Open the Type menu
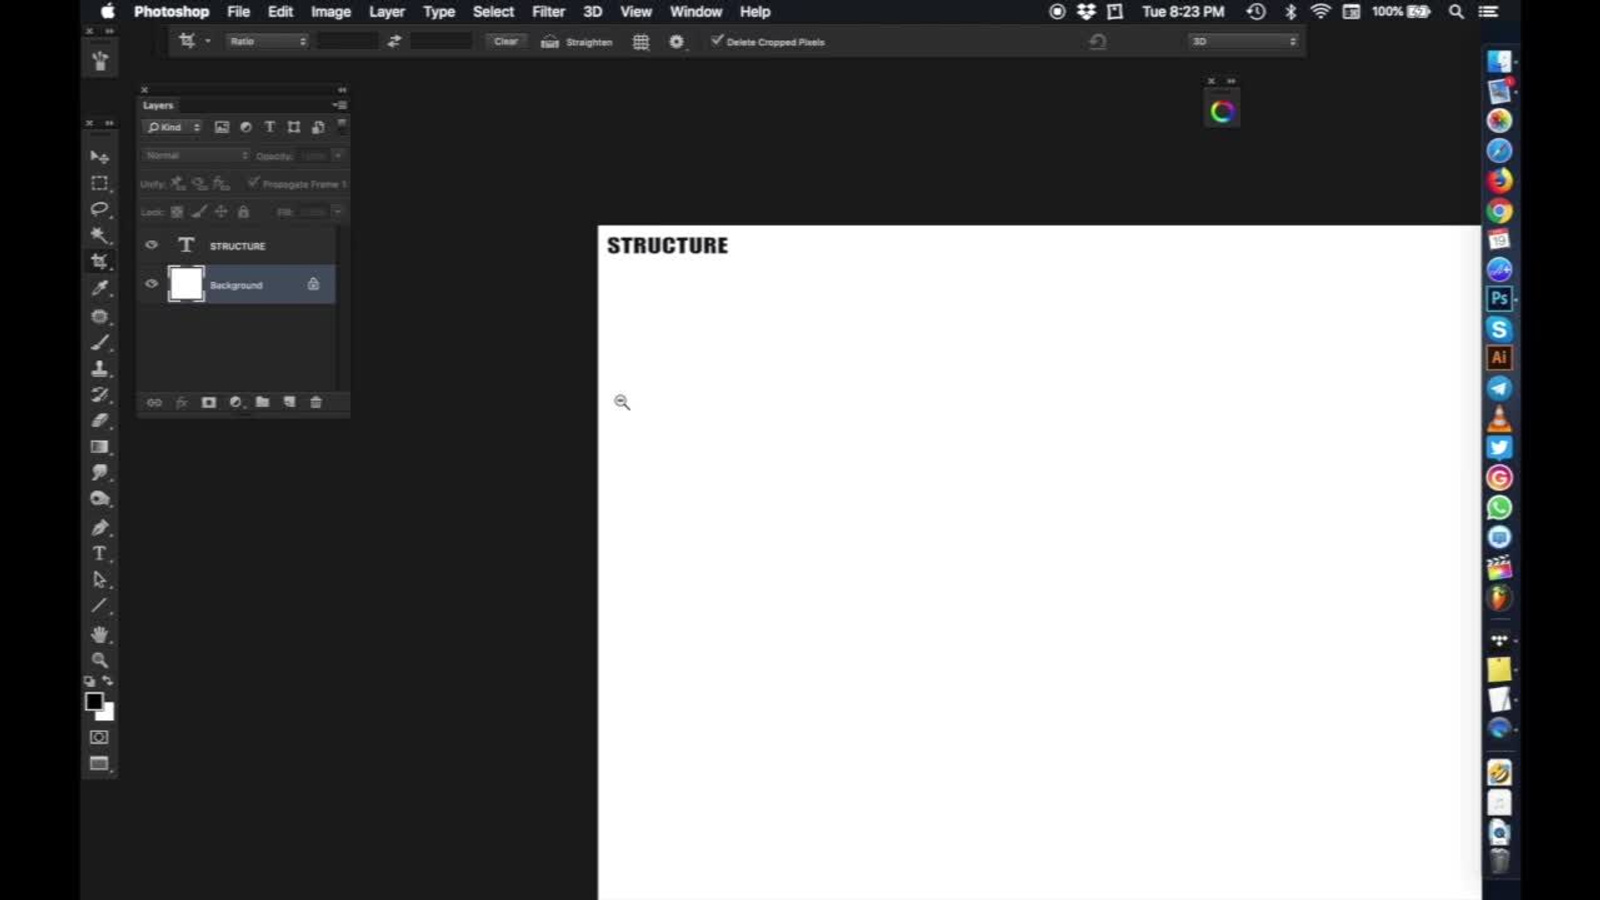1600x900 pixels. pyautogui.click(x=439, y=12)
